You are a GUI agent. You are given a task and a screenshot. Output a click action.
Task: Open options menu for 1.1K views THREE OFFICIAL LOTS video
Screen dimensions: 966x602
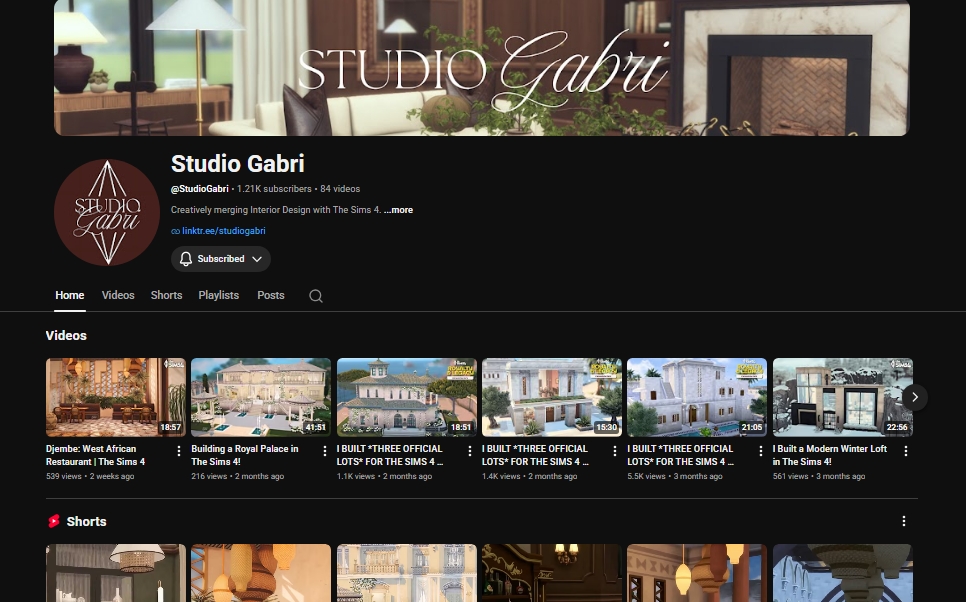pos(469,451)
